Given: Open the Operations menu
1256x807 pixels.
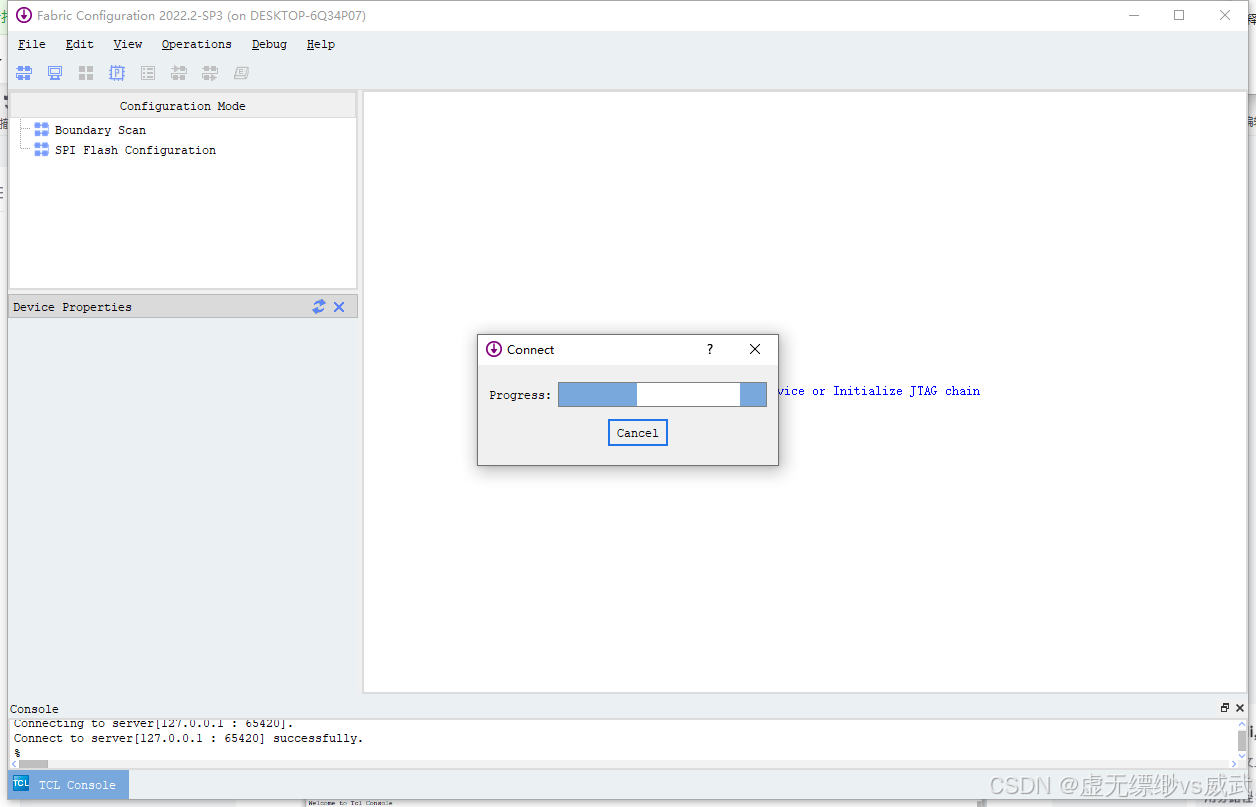Looking at the screenshot, I should tap(197, 44).
